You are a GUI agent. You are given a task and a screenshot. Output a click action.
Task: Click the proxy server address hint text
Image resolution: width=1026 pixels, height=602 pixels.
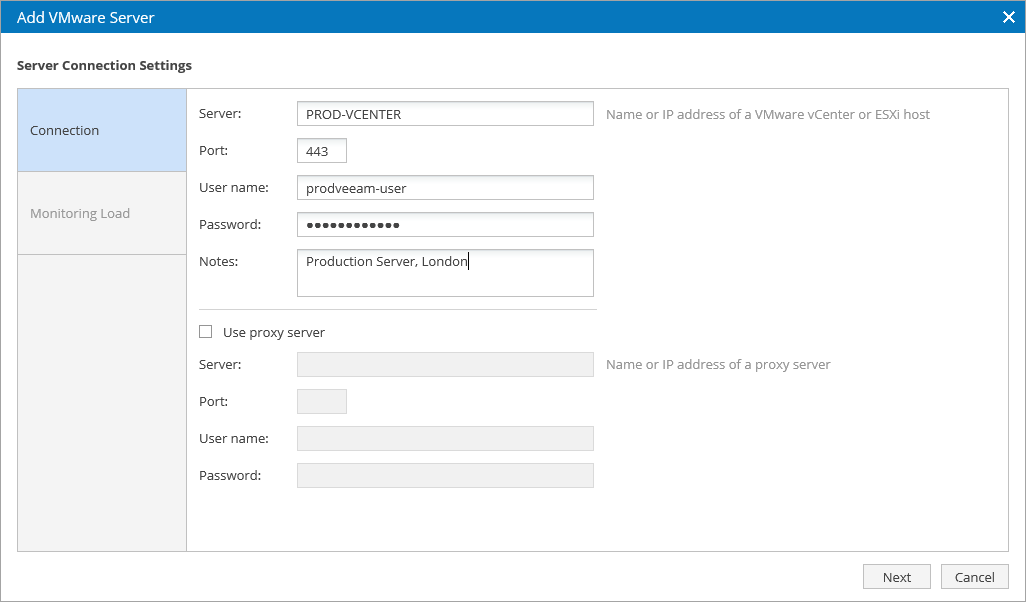pos(718,365)
